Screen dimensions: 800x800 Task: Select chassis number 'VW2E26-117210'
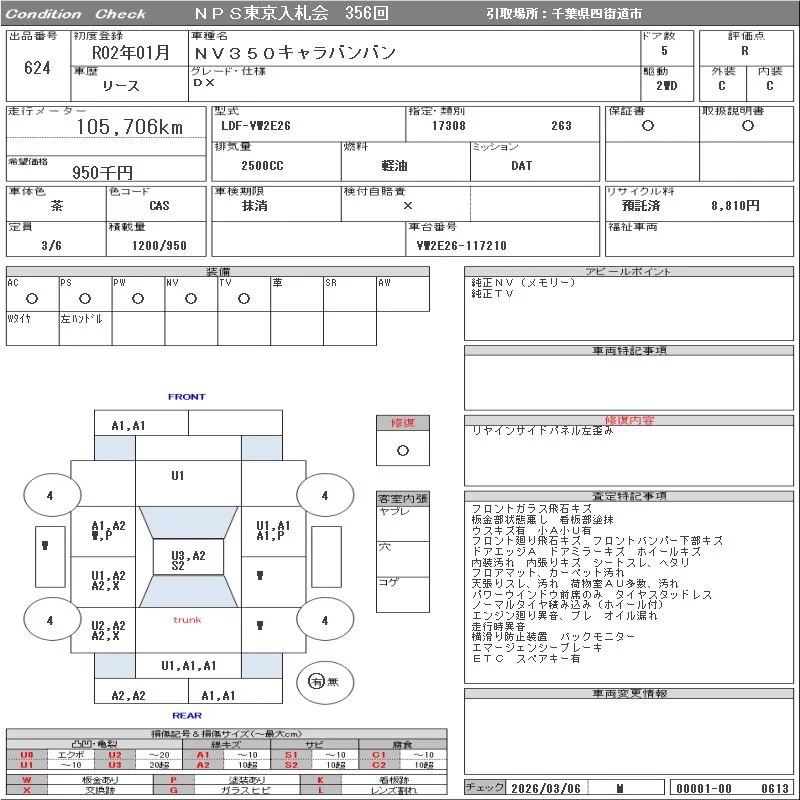pyautogui.click(x=461, y=245)
